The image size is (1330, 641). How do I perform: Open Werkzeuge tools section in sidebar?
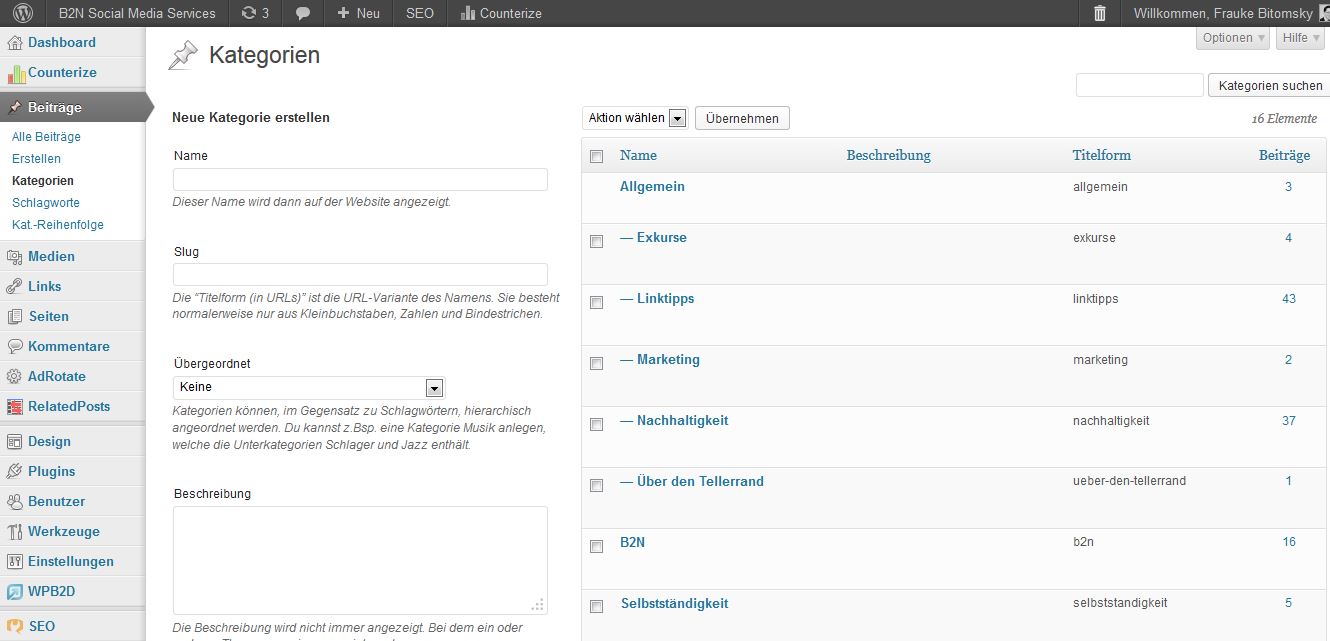pyautogui.click(x=63, y=531)
